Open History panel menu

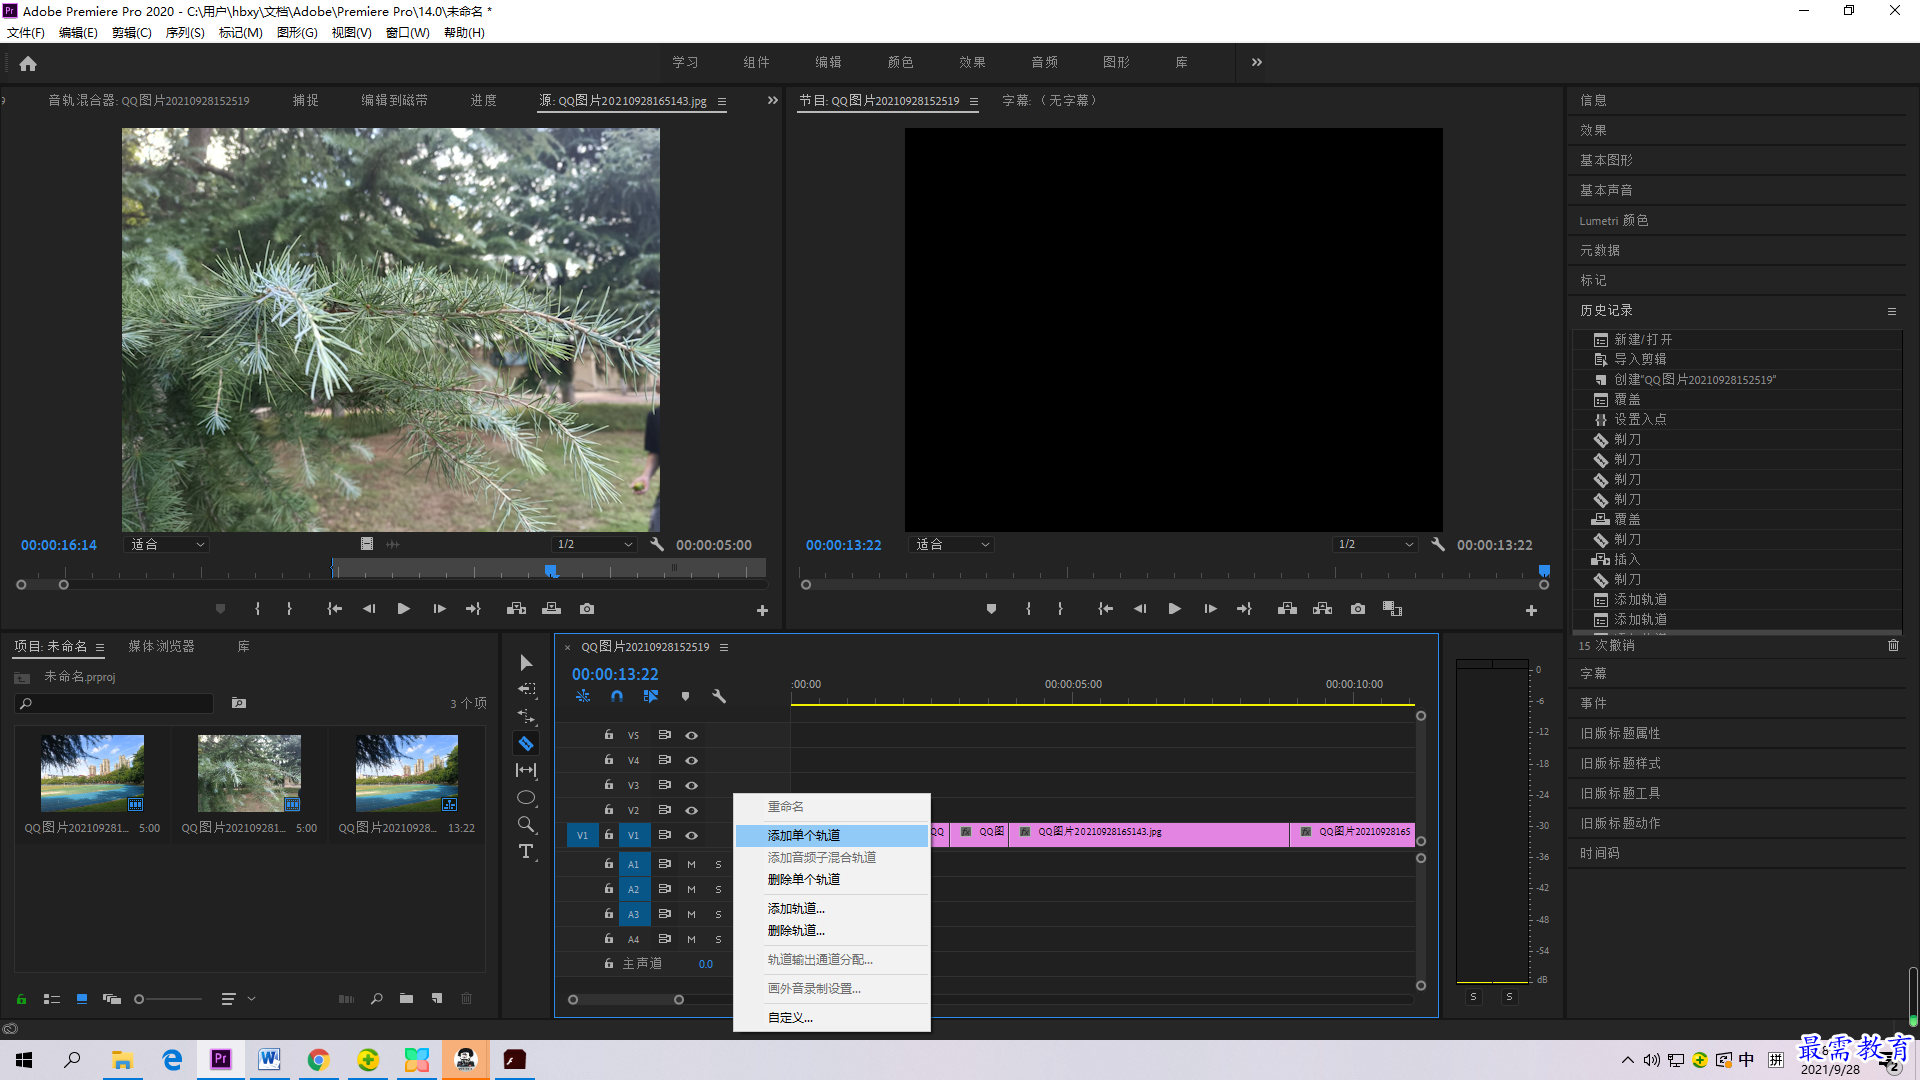1892,312
